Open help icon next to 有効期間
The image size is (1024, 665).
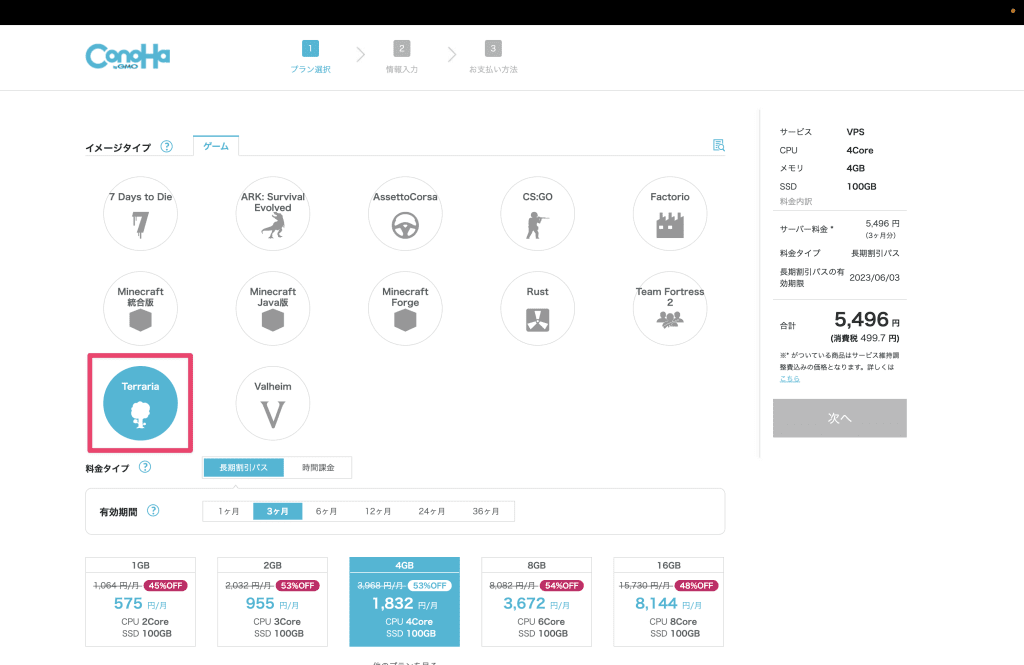point(153,510)
